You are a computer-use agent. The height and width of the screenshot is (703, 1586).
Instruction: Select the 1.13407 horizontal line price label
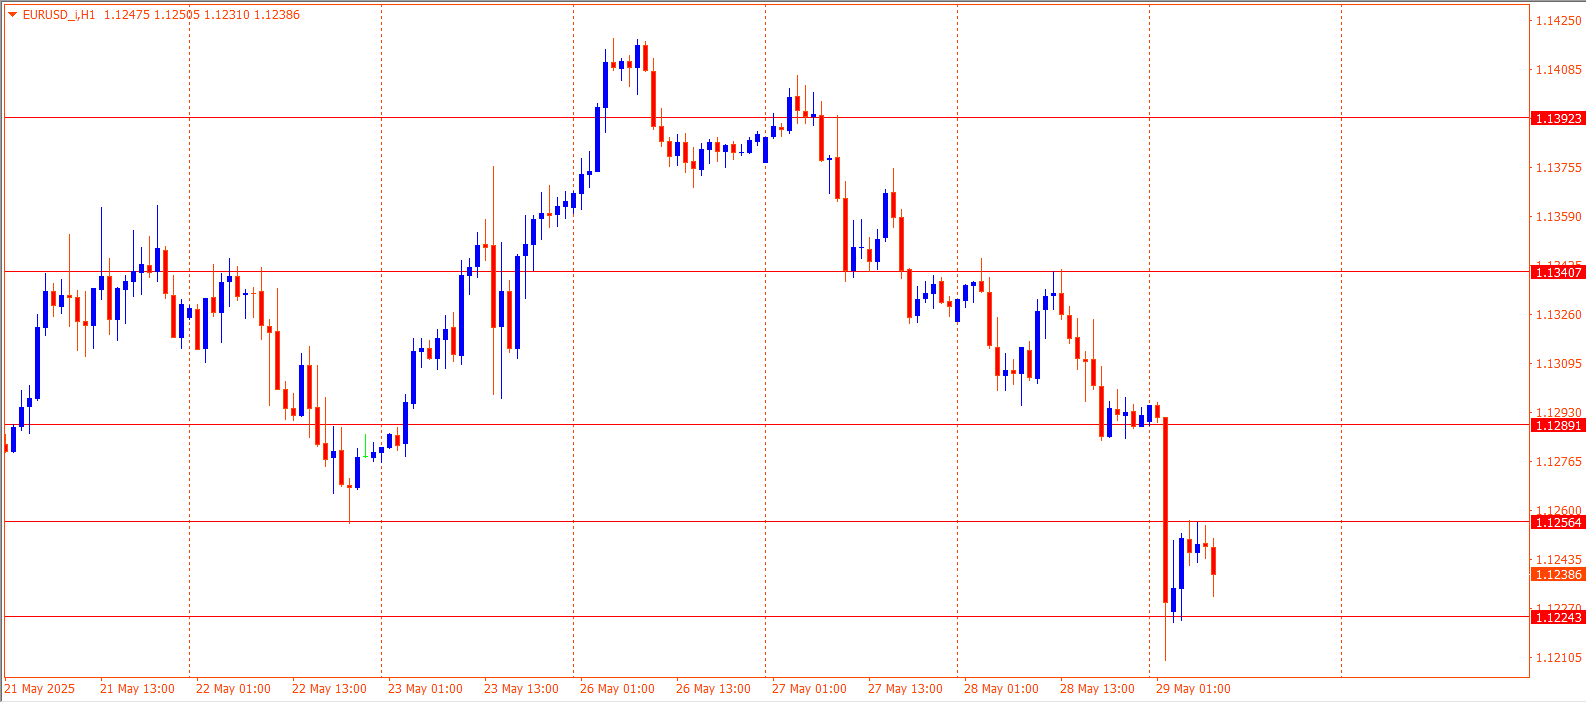[x=1558, y=272]
